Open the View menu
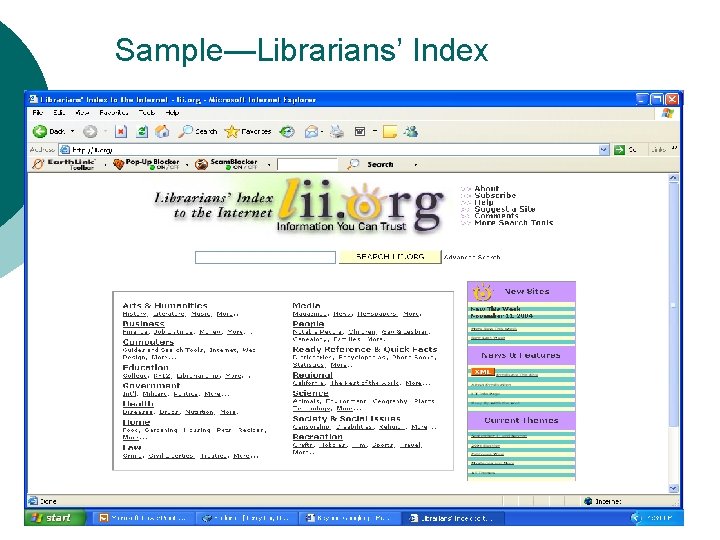720x540 pixels. (x=82, y=112)
